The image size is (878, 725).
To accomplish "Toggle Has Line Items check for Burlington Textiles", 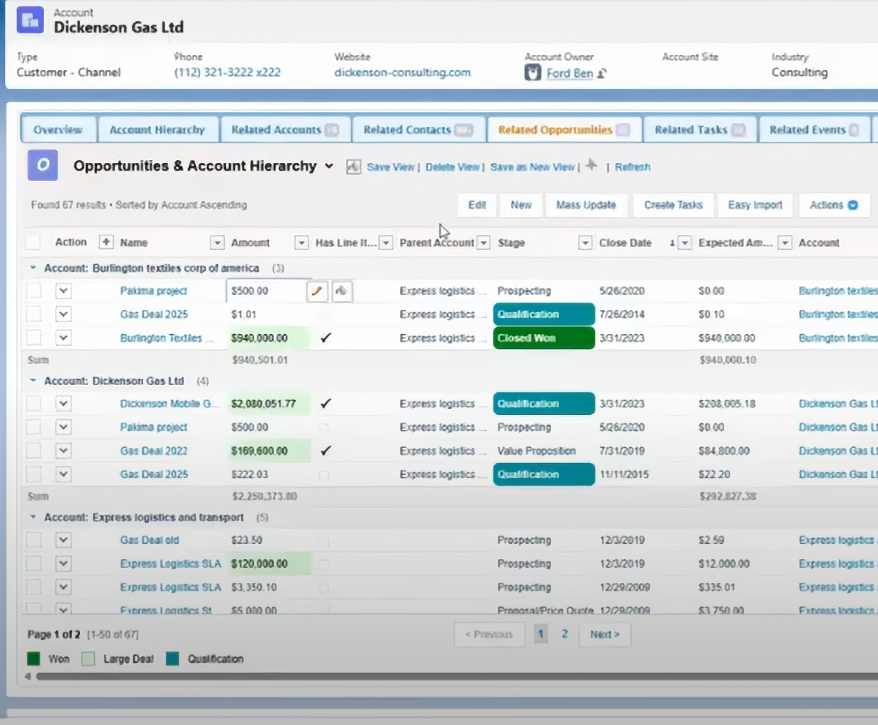I will [325, 338].
